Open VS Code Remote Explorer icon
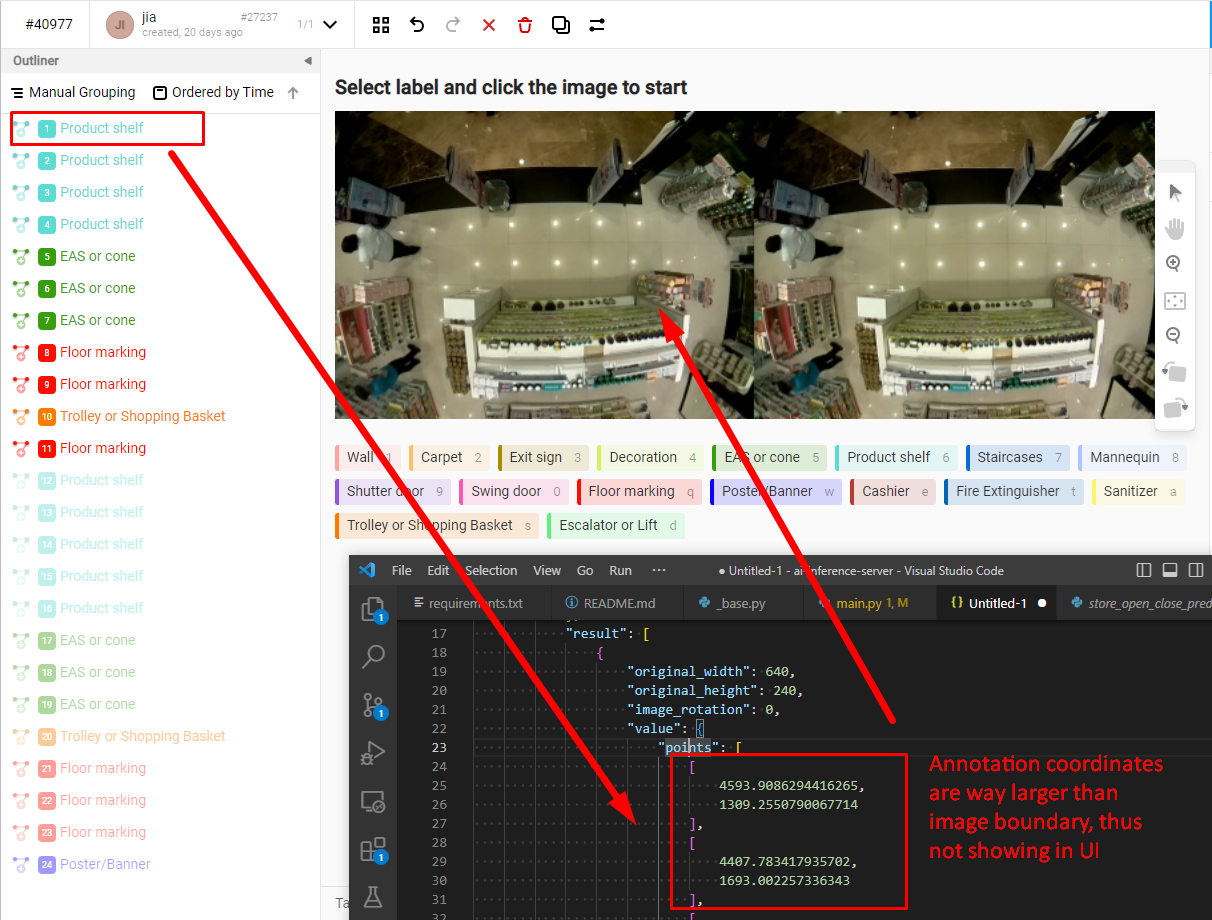Screen dimensions: 1212x920 [373, 801]
